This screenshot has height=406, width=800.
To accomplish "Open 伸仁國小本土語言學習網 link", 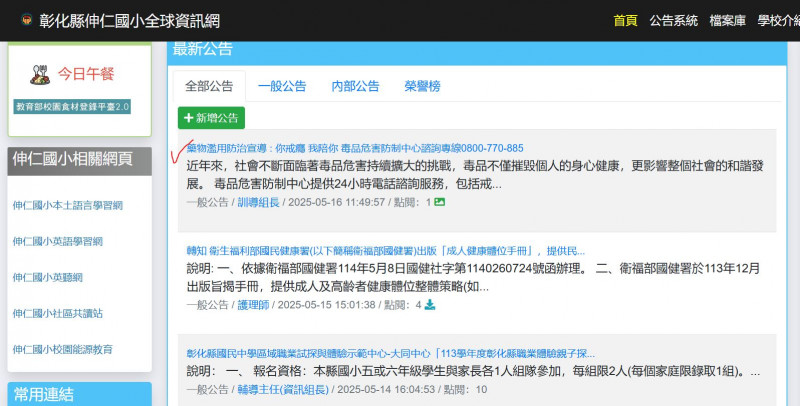I will pos(68,206).
